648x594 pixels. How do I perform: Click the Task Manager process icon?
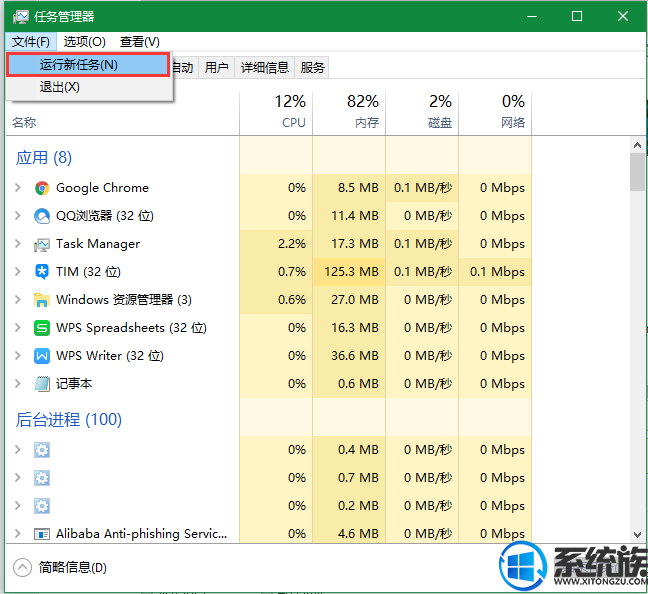(x=42, y=244)
